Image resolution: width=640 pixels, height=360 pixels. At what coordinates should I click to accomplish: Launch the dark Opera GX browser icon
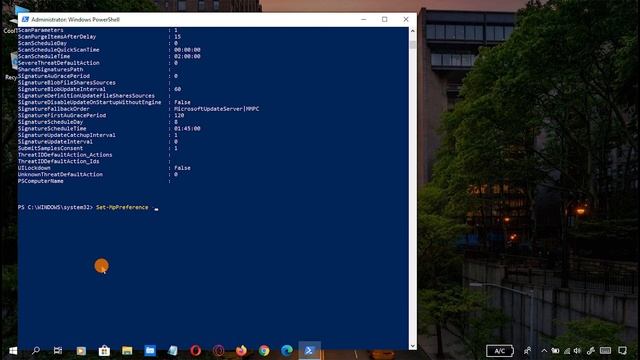[x=218, y=351]
